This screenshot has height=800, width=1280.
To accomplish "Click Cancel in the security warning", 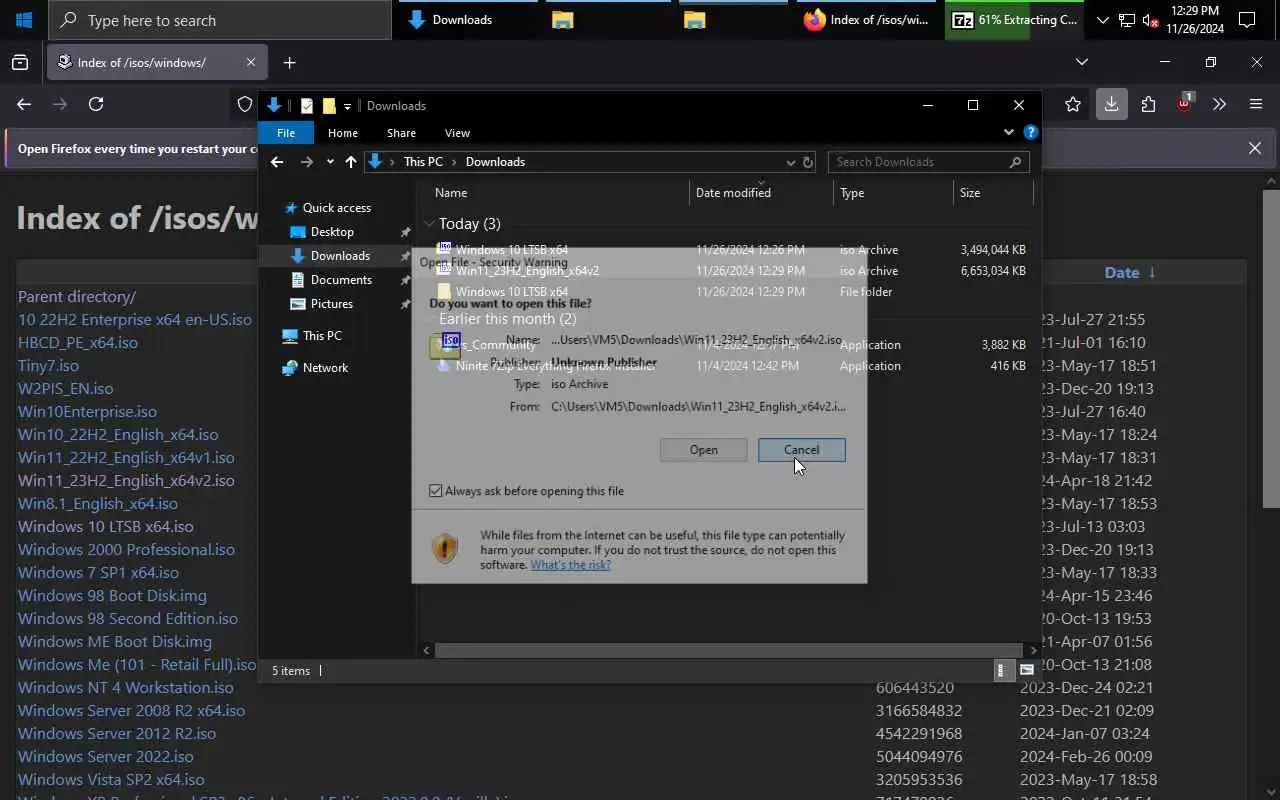I will [x=801, y=450].
